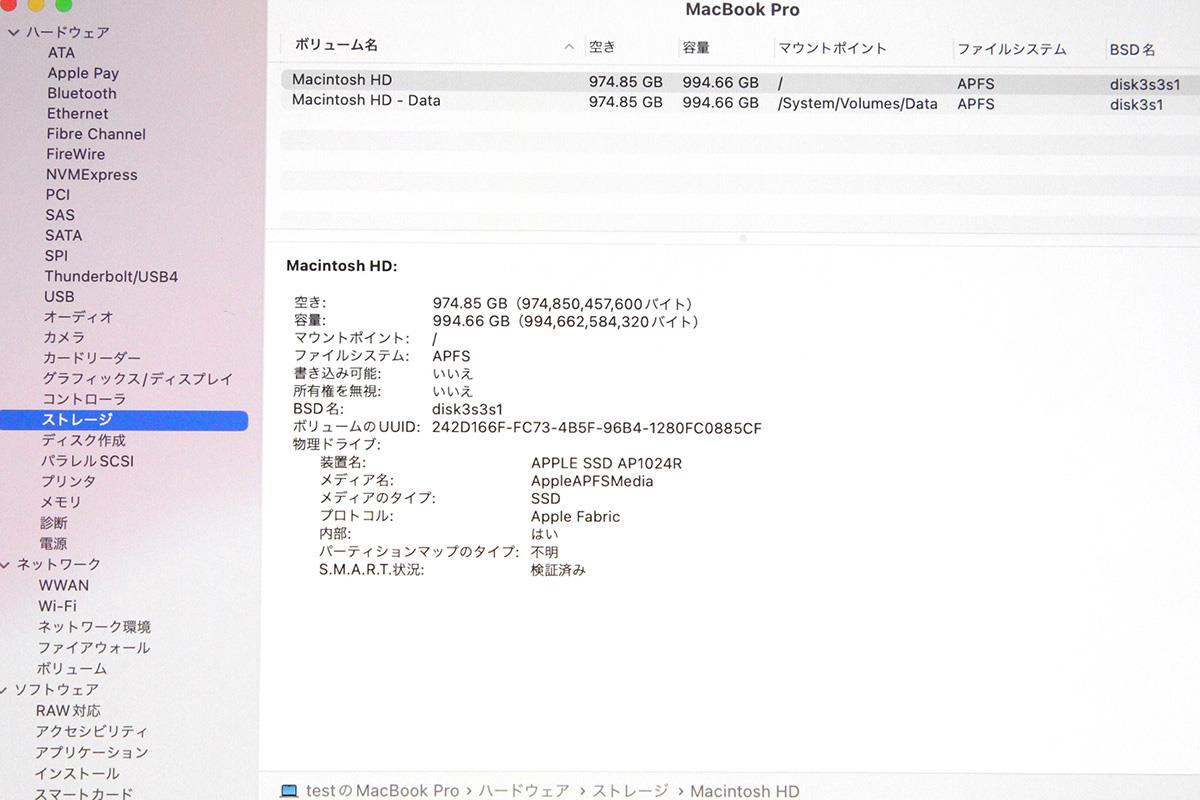Select SPI in the sidebar

point(56,256)
